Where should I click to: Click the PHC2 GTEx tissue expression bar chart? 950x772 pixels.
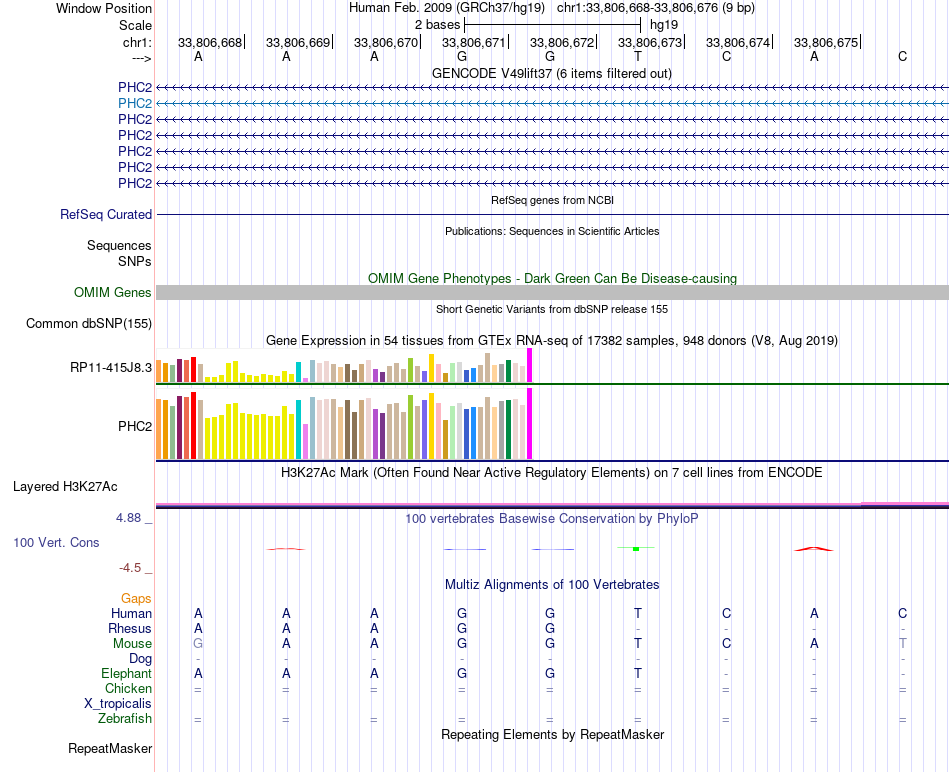pos(344,424)
